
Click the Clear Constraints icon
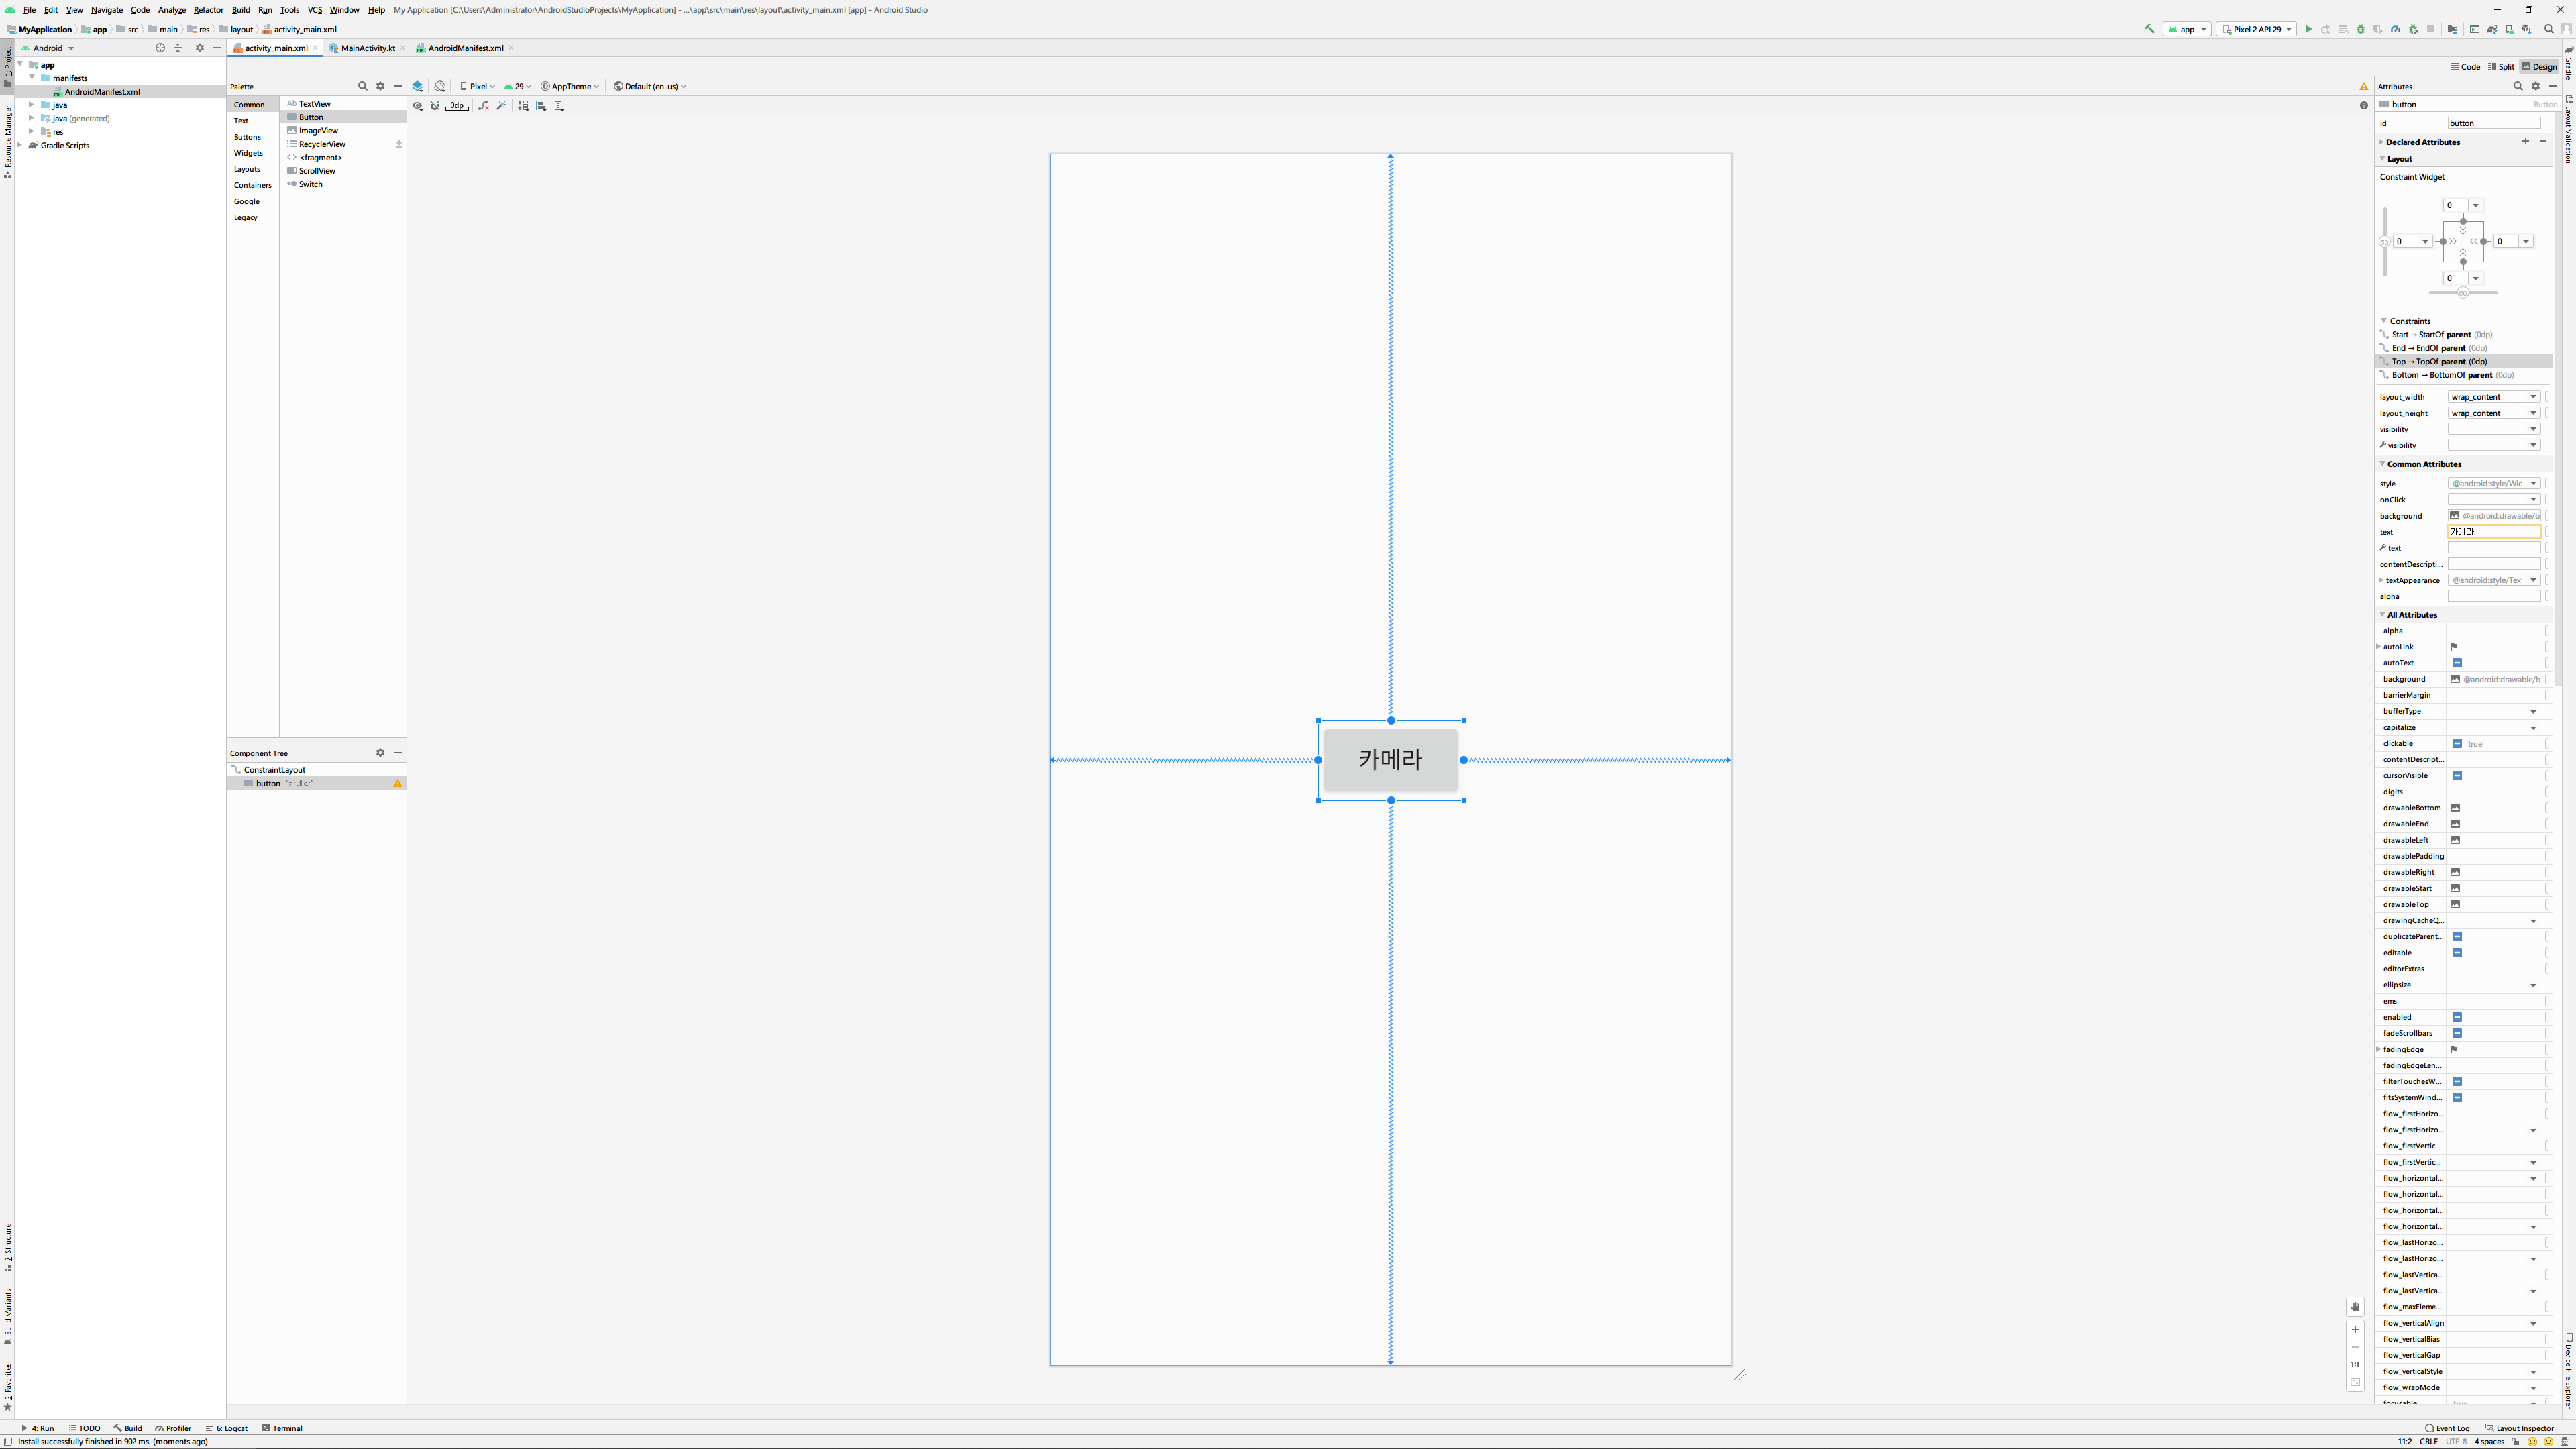pyautogui.click(x=484, y=105)
